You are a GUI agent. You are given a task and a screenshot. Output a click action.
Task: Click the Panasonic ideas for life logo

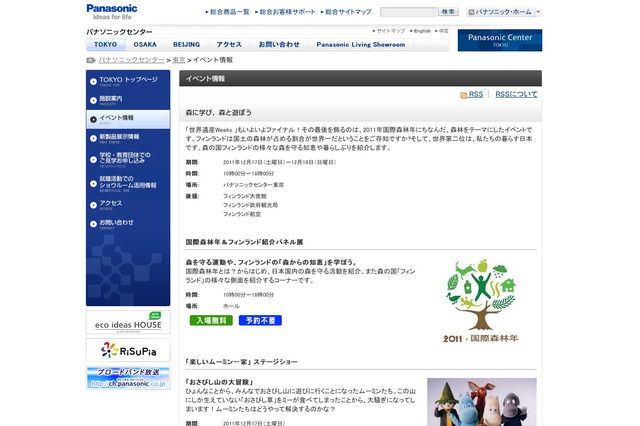(x=112, y=11)
